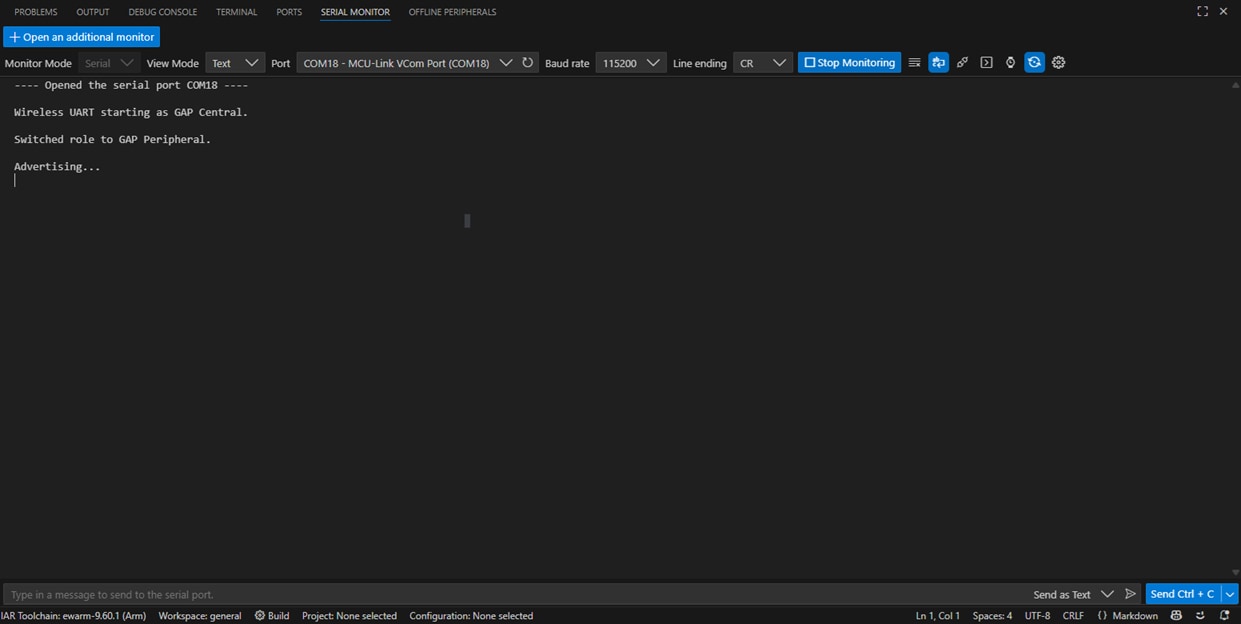Toggle hexdump view of serial output
Image resolution: width=1241 pixels, height=624 pixels.
click(x=962, y=62)
